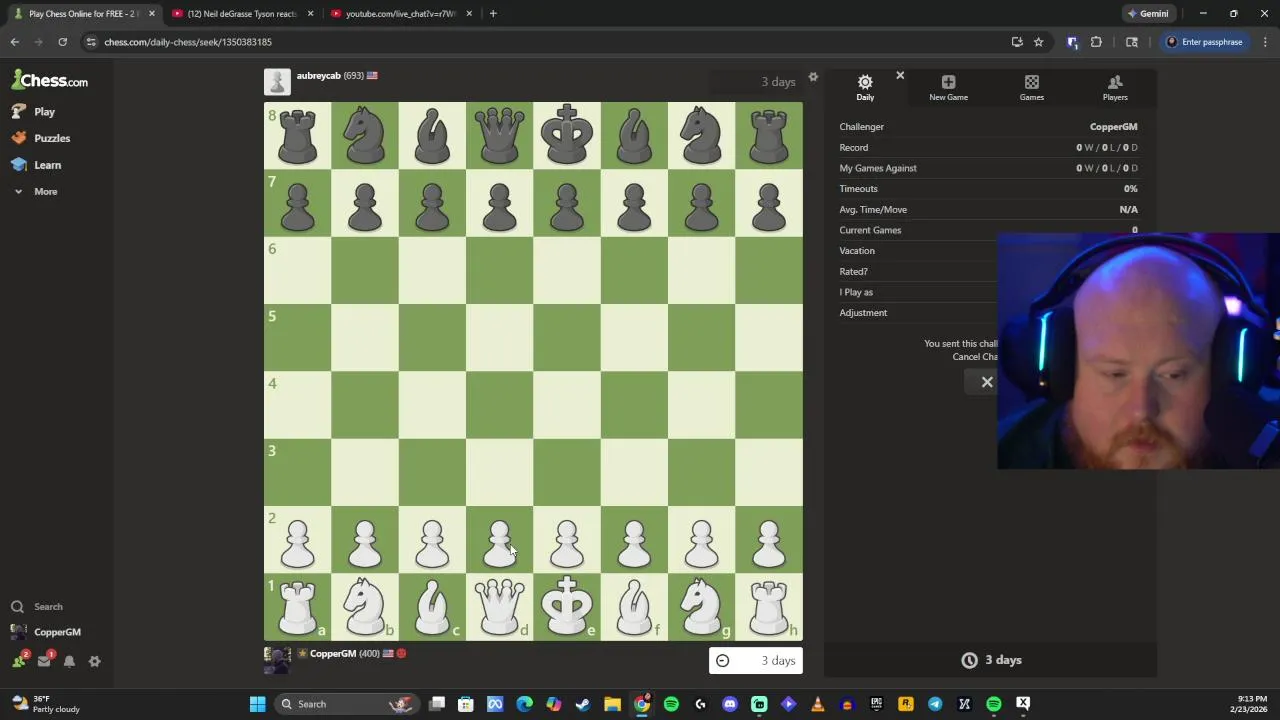The image size is (1280, 720).
Task: Switch to the Players tab
Action: pyautogui.click(x=1115, y=87)
